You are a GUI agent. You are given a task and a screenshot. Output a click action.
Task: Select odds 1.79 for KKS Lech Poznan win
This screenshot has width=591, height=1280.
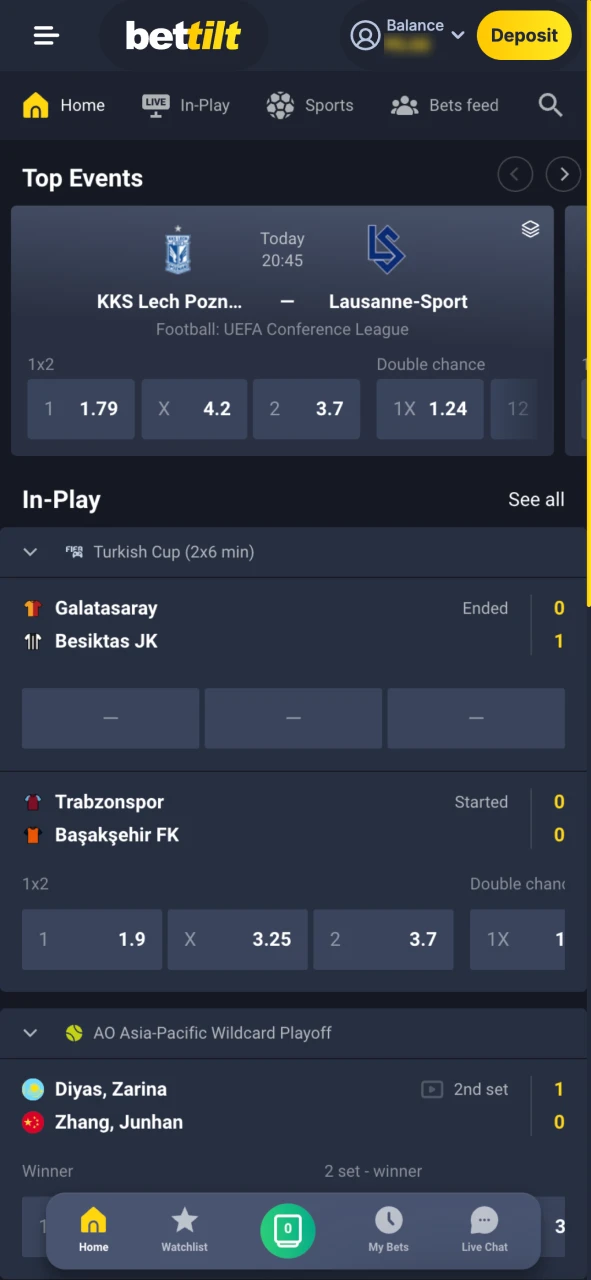(x=80, y=409)
